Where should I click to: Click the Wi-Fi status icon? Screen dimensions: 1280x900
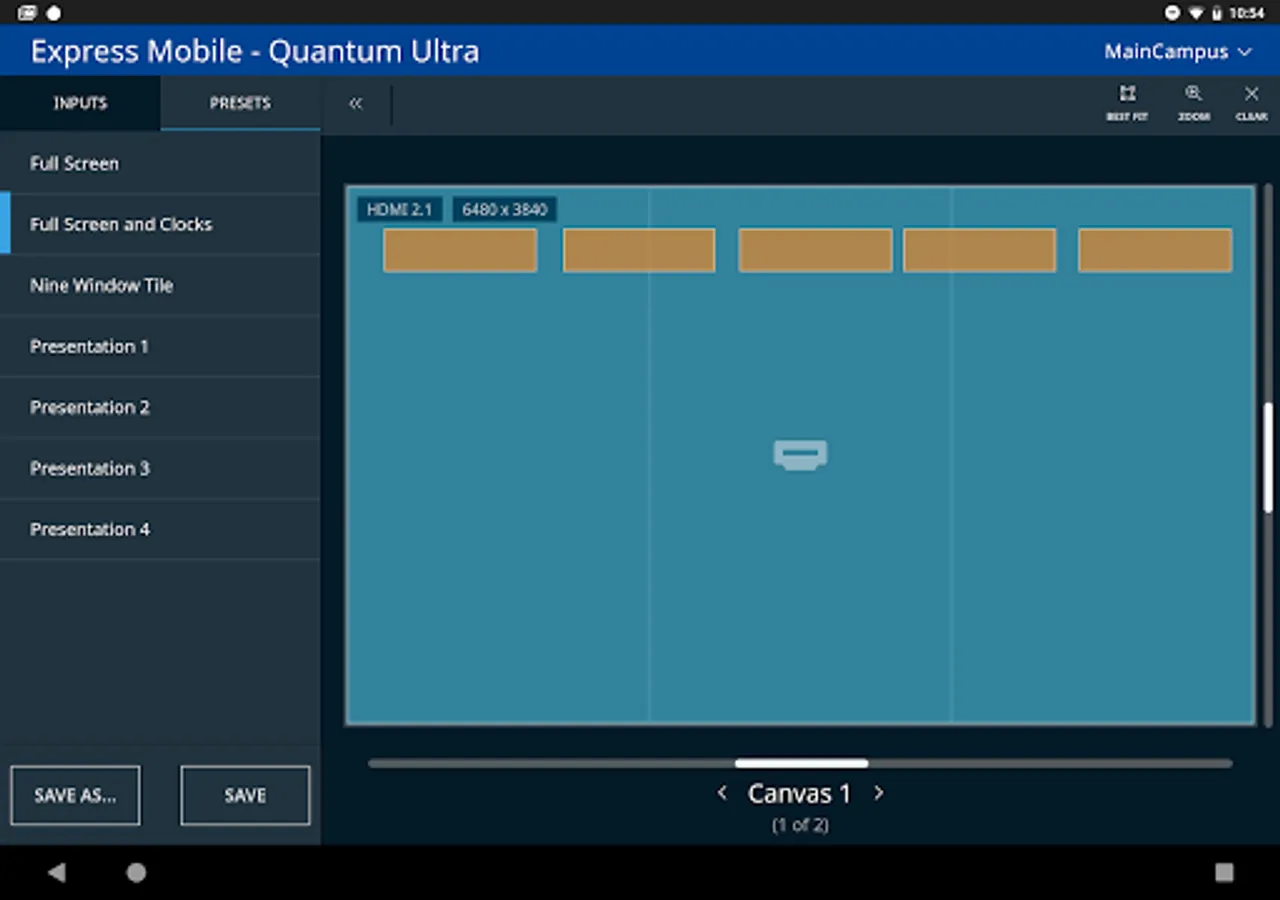pyautogui.click(x=1196, y=13)
